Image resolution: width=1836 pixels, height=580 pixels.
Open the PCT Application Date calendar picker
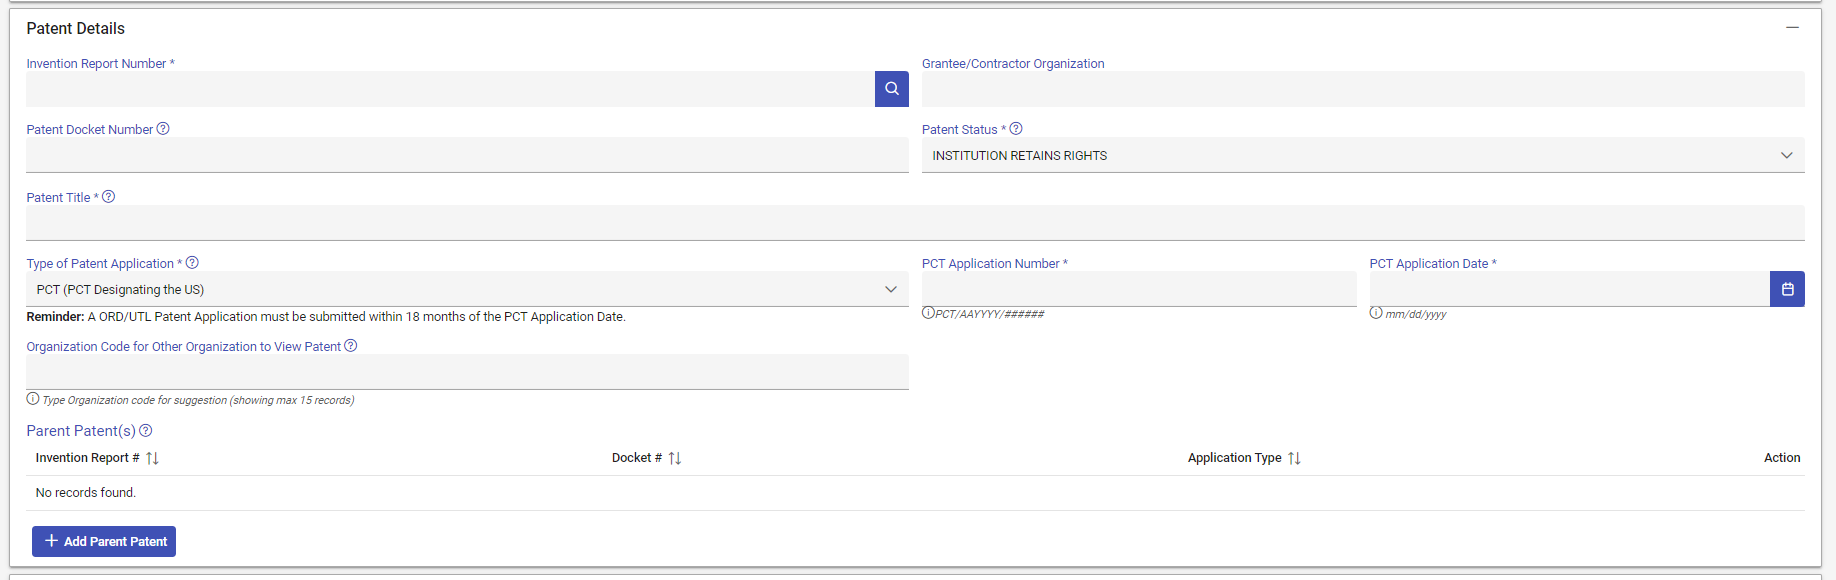pyautogui.click(x=1787, y=289)
